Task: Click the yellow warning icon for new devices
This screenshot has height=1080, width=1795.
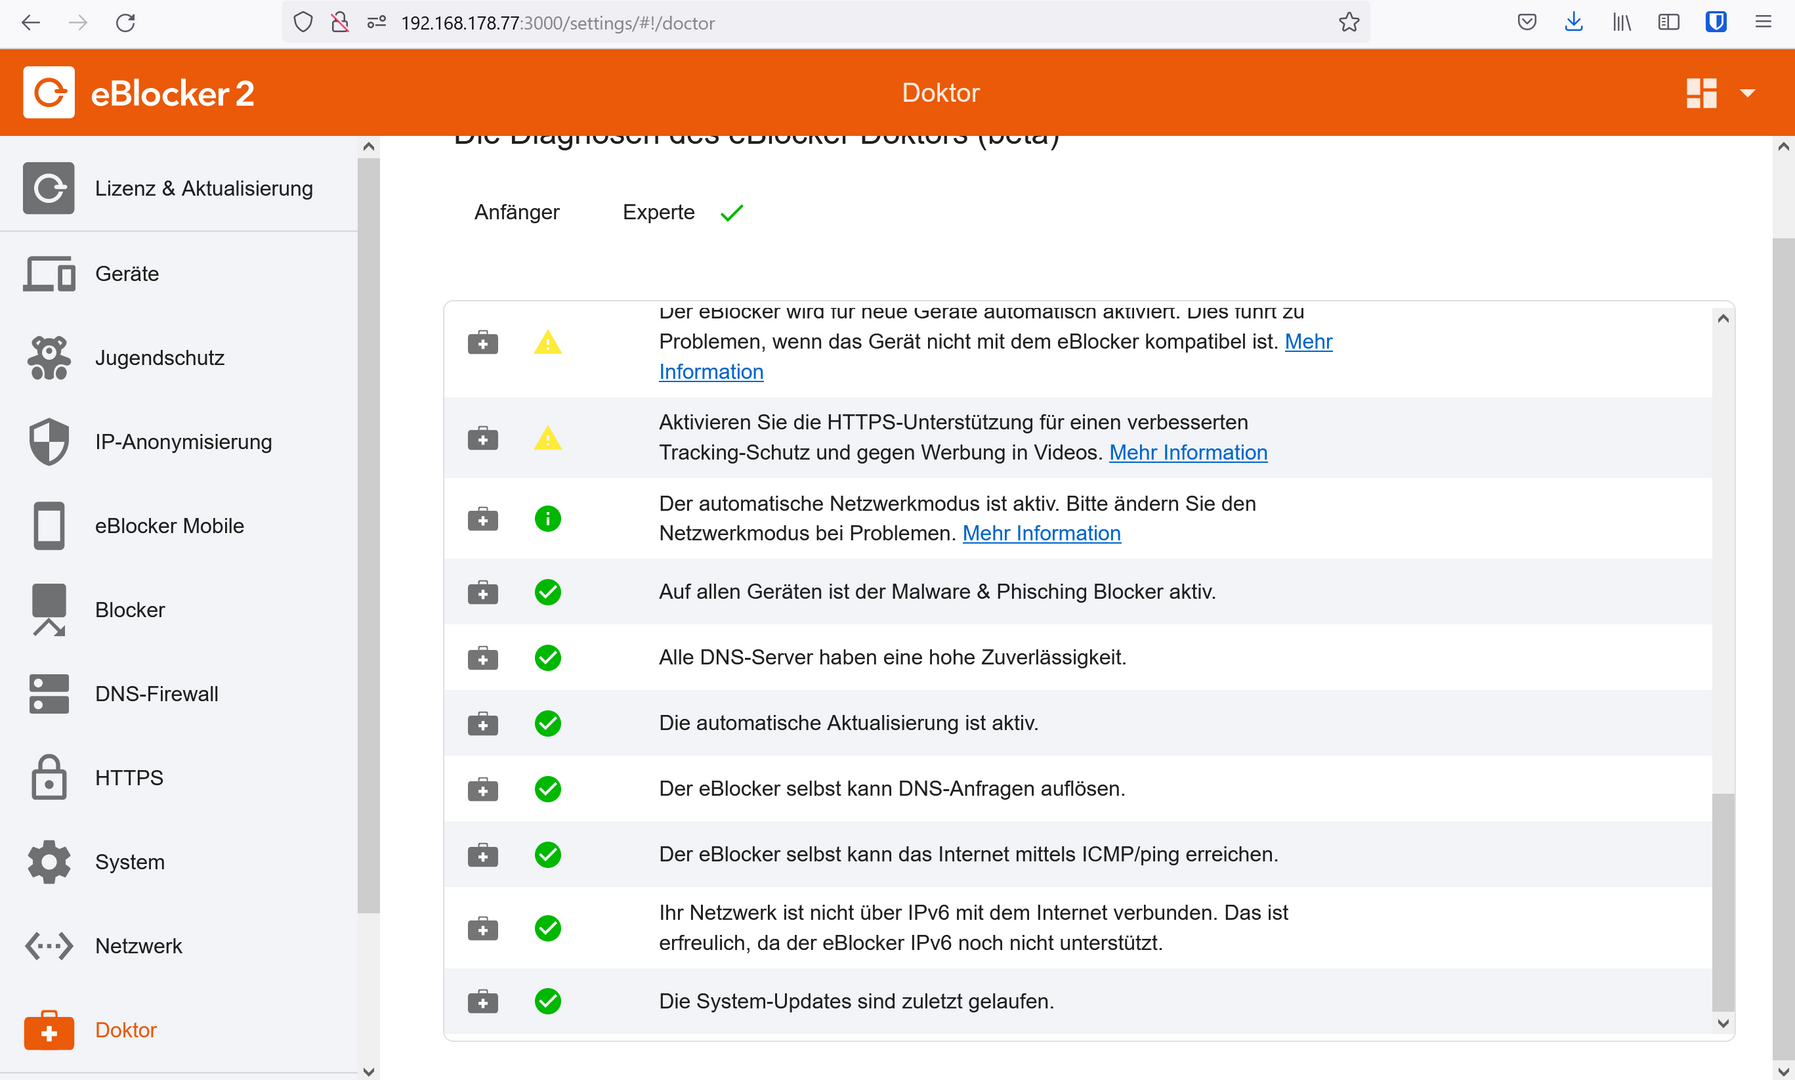Action: tap(548, 343)
